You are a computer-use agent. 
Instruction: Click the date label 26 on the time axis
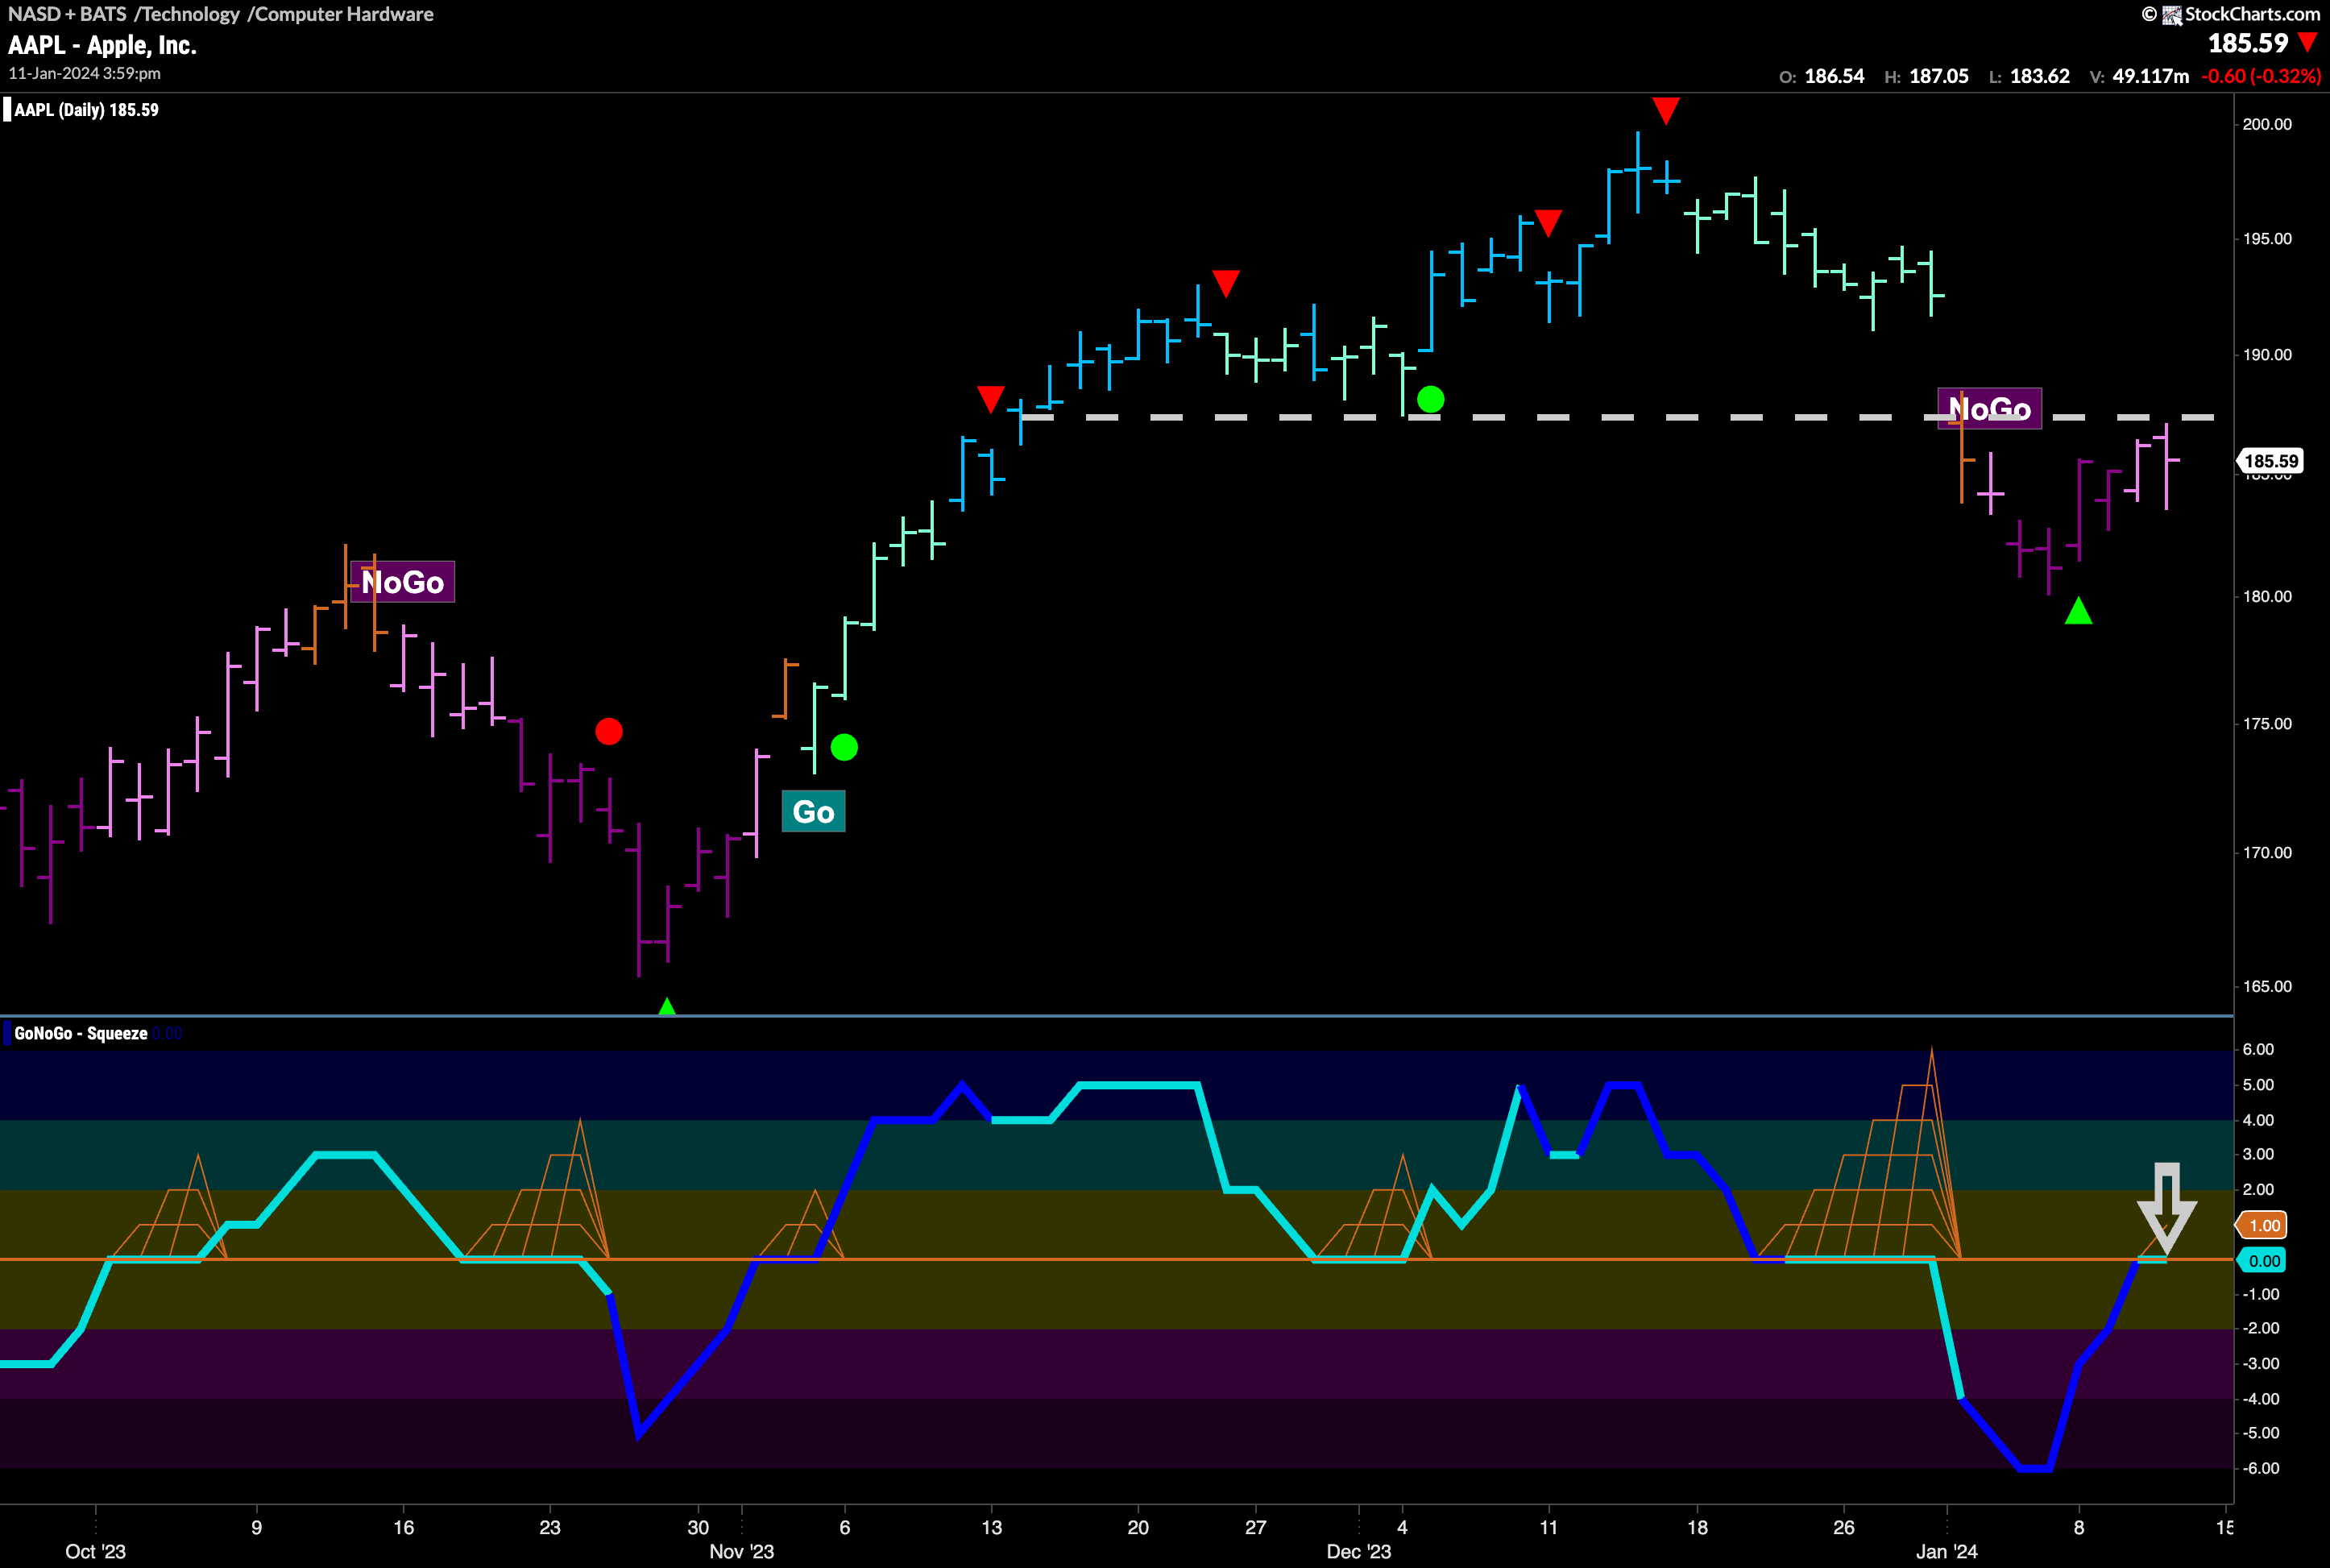click(x=1843, y=1527)
